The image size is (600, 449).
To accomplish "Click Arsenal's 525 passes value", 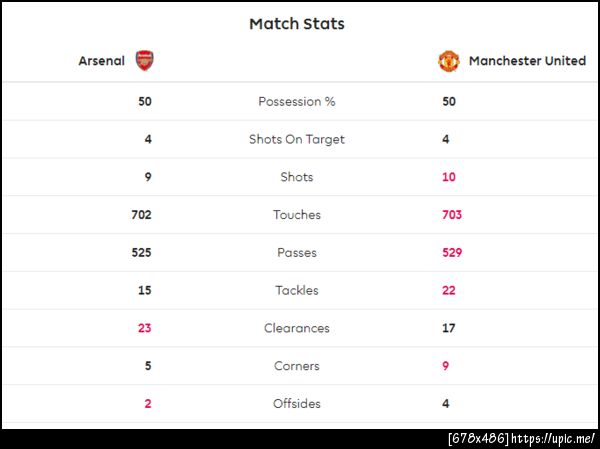I will [142, 253].
